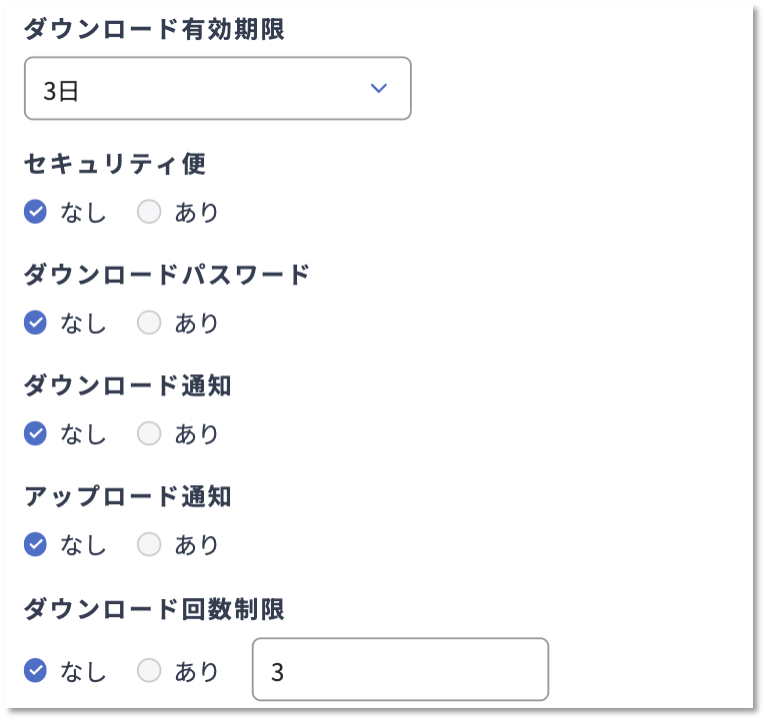Turn on あり radio button for ダウンロード通知
Viewport: 766px width, 722px height.
click(149, 434)
